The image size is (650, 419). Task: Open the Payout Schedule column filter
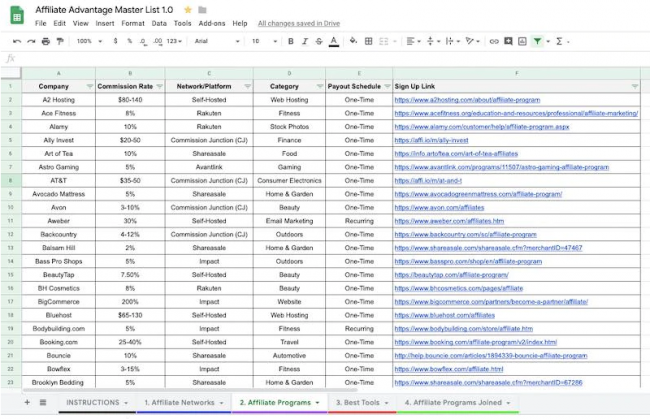387,86
